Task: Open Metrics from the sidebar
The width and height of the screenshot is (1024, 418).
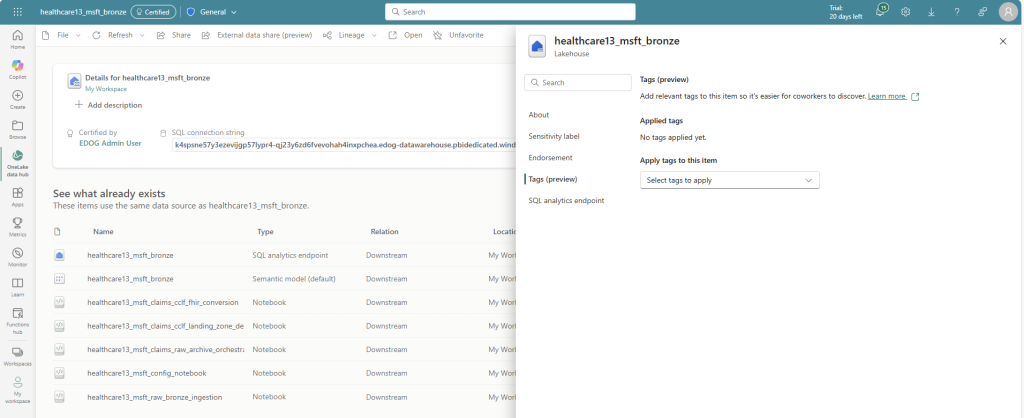Action: 18,227
